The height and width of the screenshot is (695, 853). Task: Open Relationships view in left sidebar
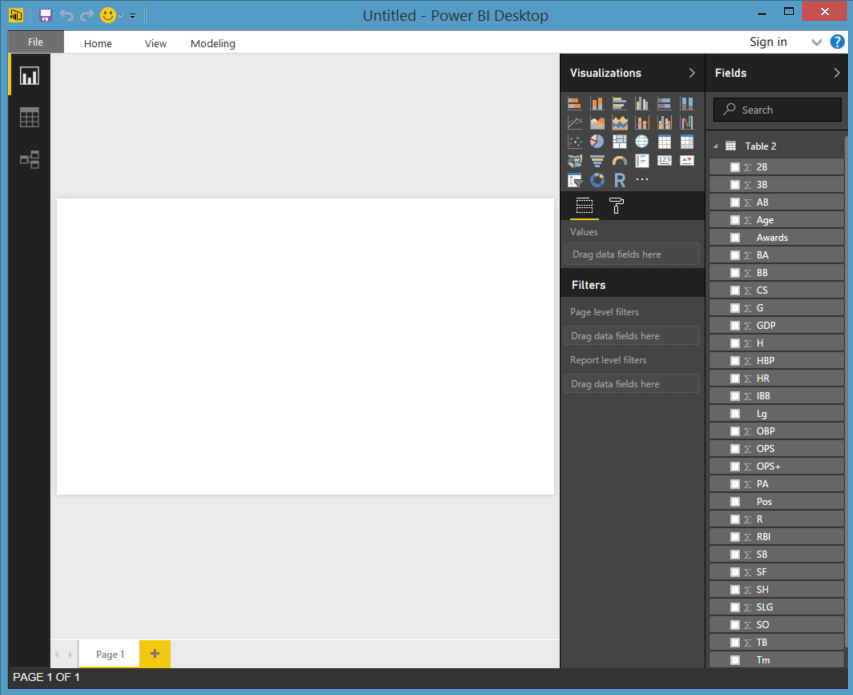[x=29, y=159]
